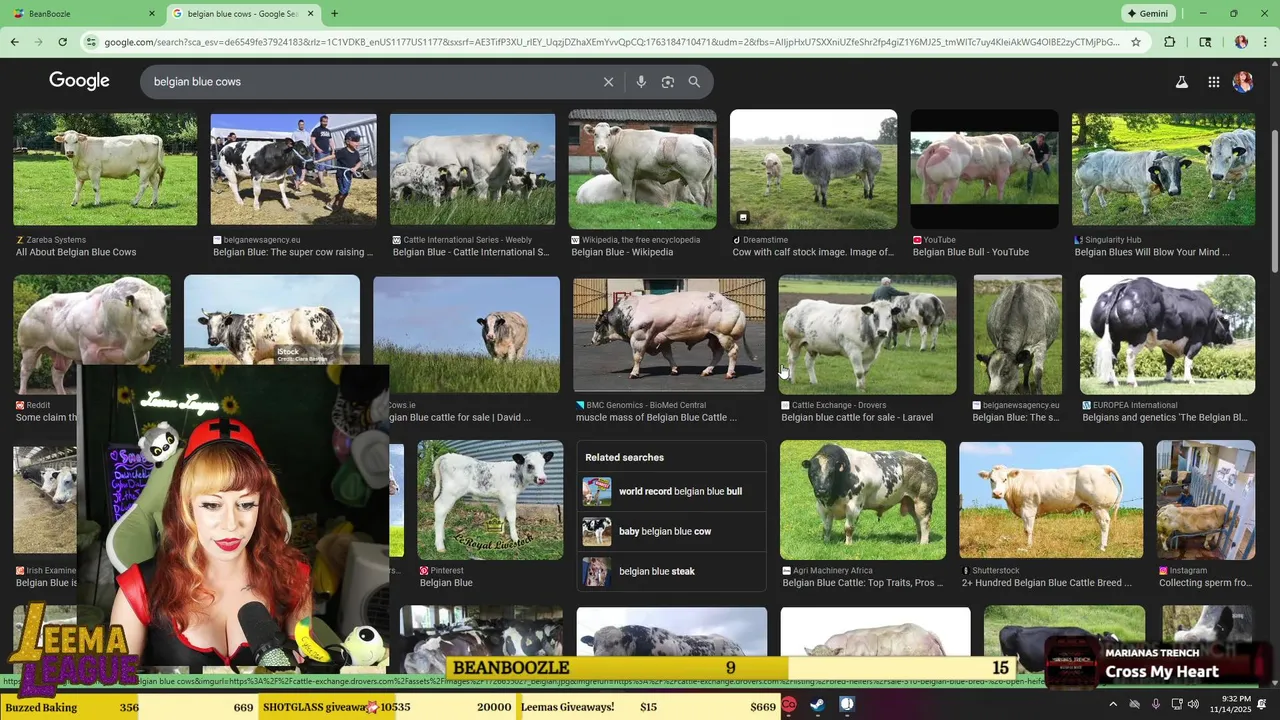1280x720 pixels.
Task: Open EUROPEA International black bull image
Action: coord(1167,335)
